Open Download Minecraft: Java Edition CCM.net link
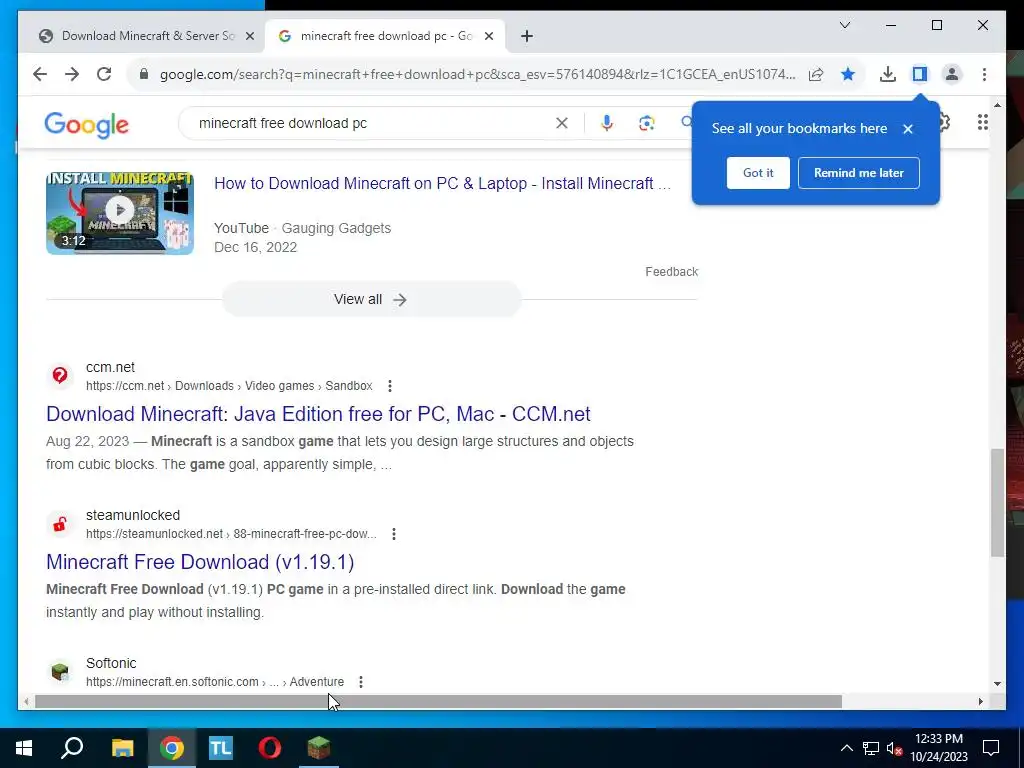1024x768 pixels. (318, 414)
